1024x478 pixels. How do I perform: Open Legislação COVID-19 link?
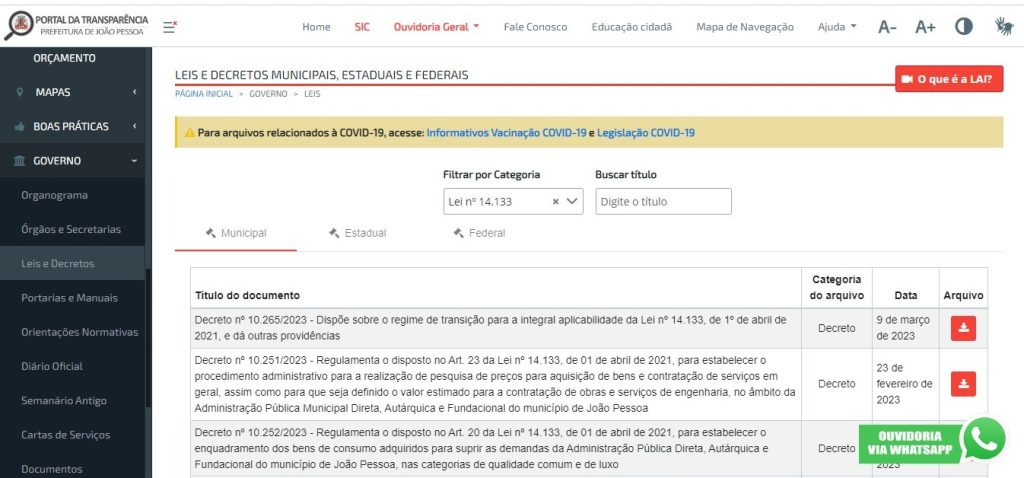[646, 133]
